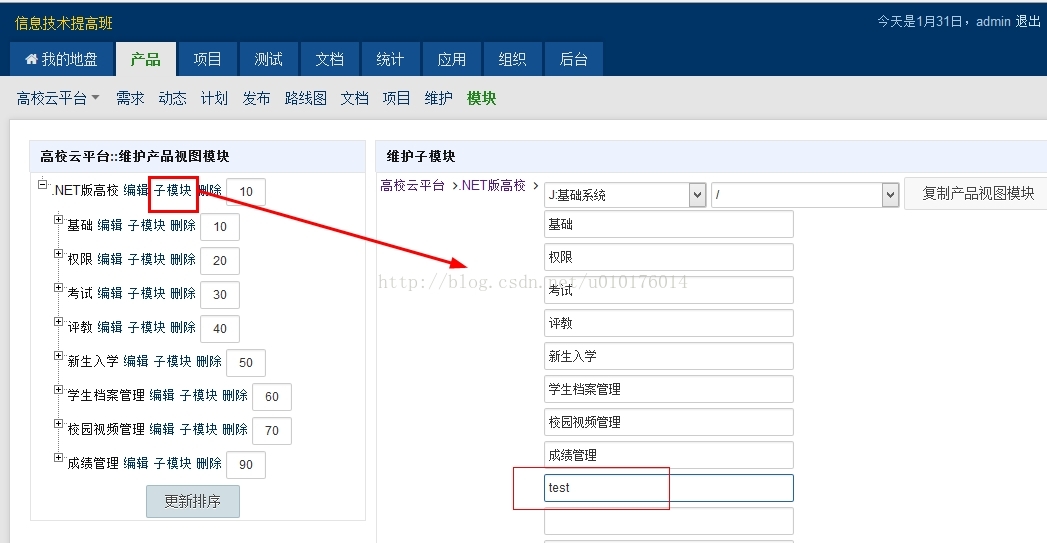Open the J:基础系统 dropdown
Image resolution: width=1047 pixels, height=543 pixels.
pyautogui.click(x=626, y=195)
